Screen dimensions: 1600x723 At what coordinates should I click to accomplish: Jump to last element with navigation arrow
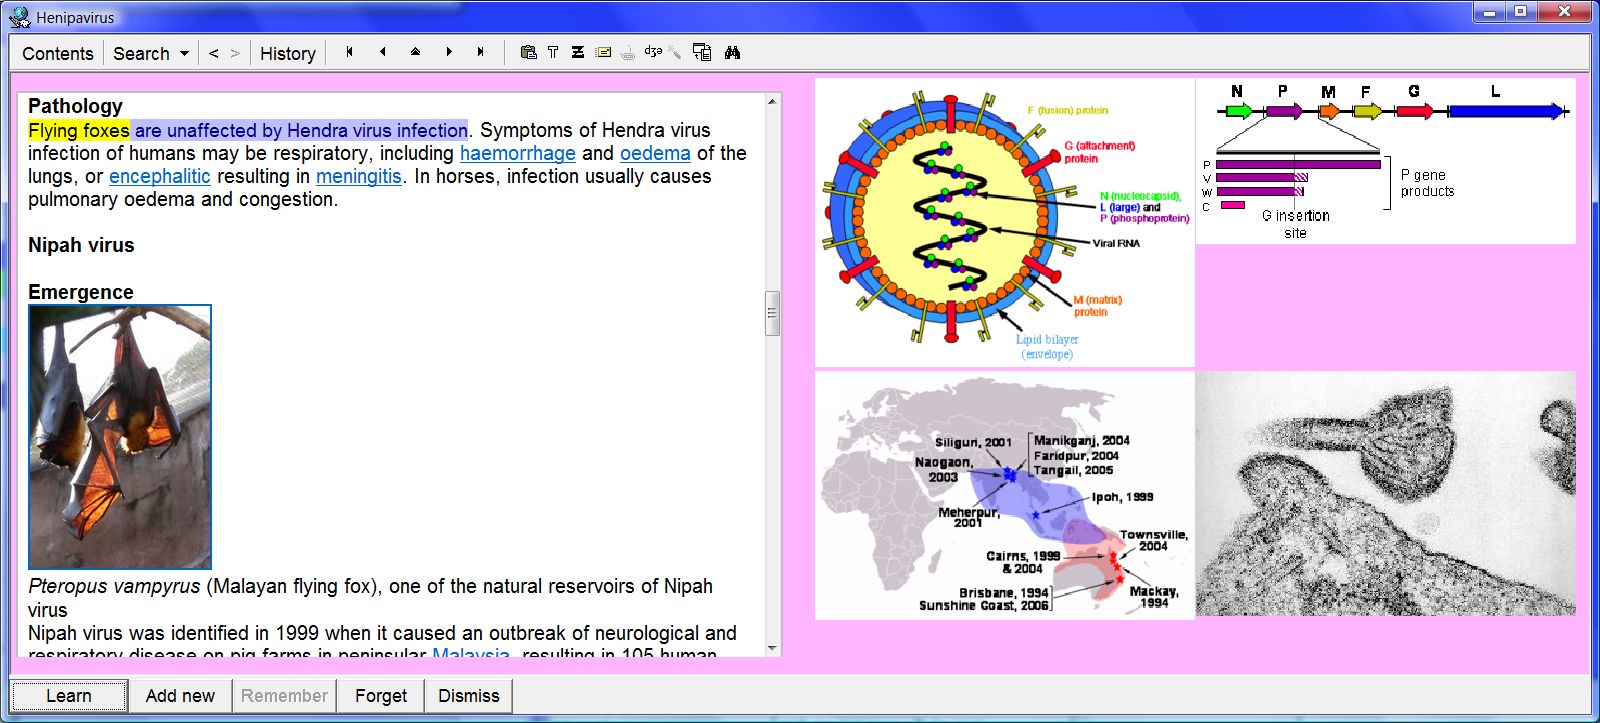click(481, 52)
